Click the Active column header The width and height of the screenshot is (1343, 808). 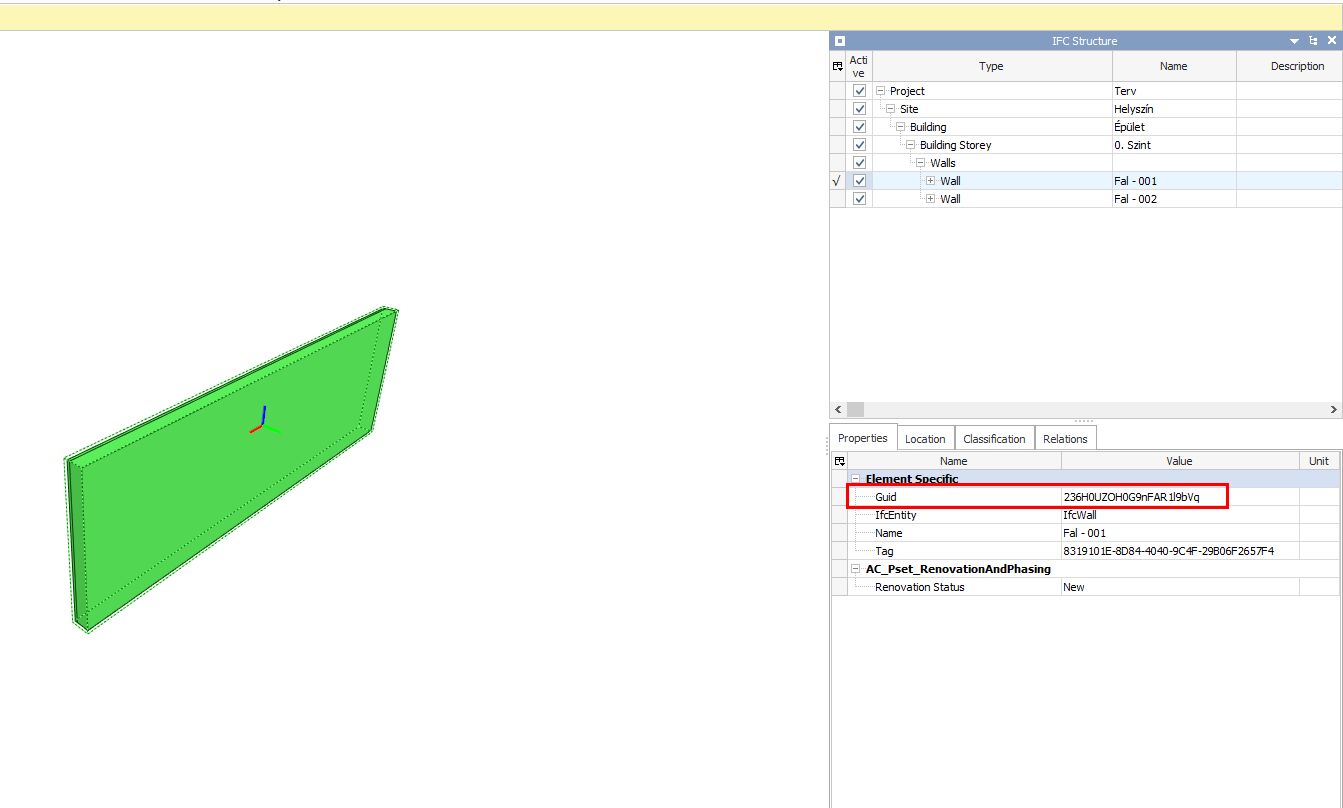(x=859, y=66)
